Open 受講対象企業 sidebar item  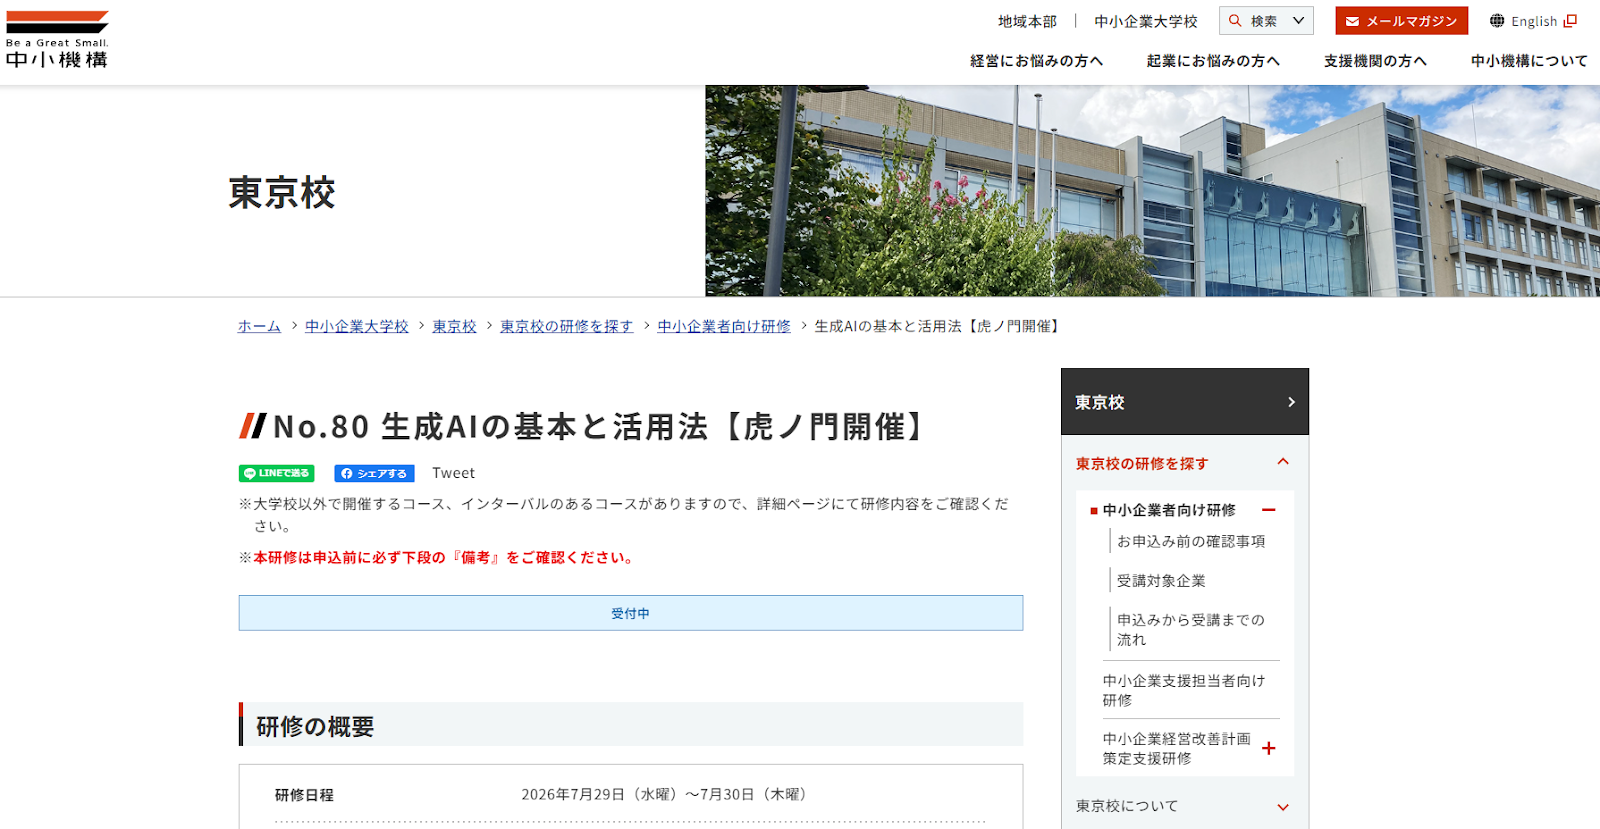(1161, 581)
